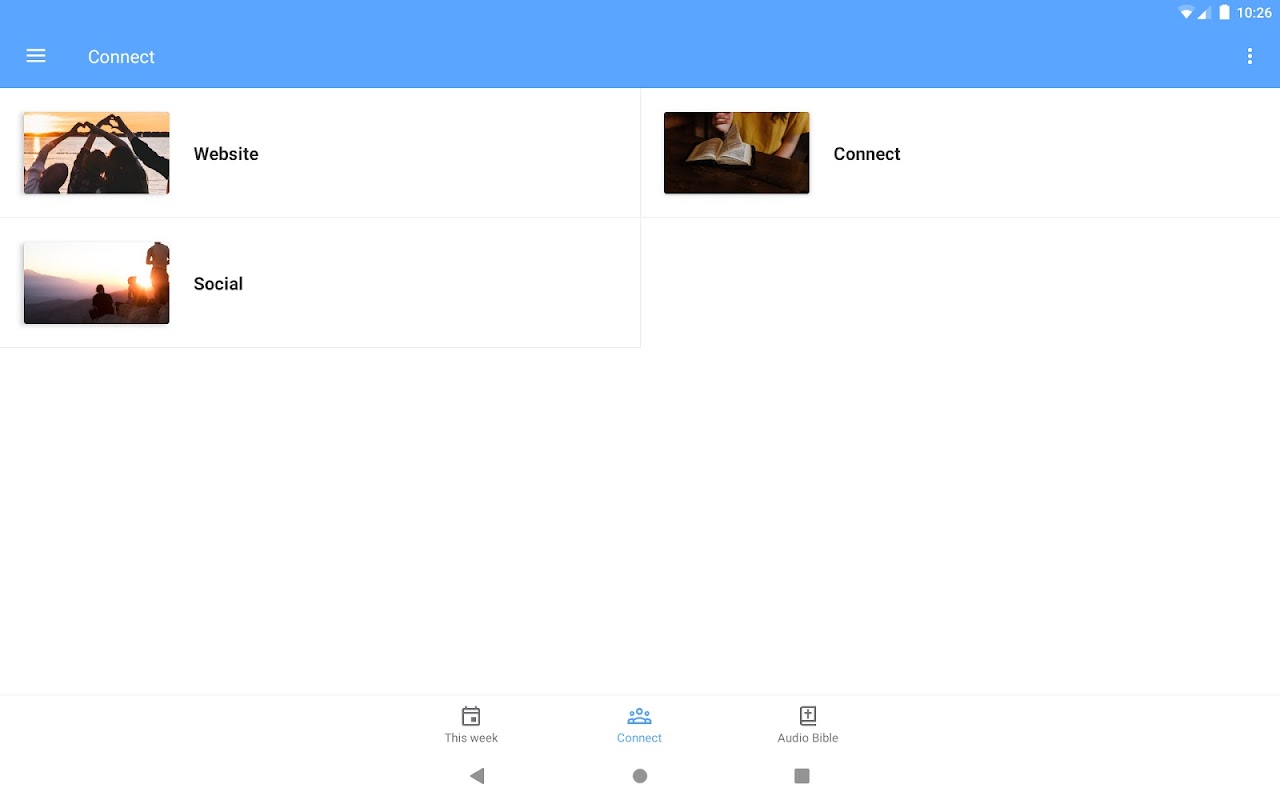Open the Website list item
This screenshot has width=1280, height=800.
[x=320, y=153]
